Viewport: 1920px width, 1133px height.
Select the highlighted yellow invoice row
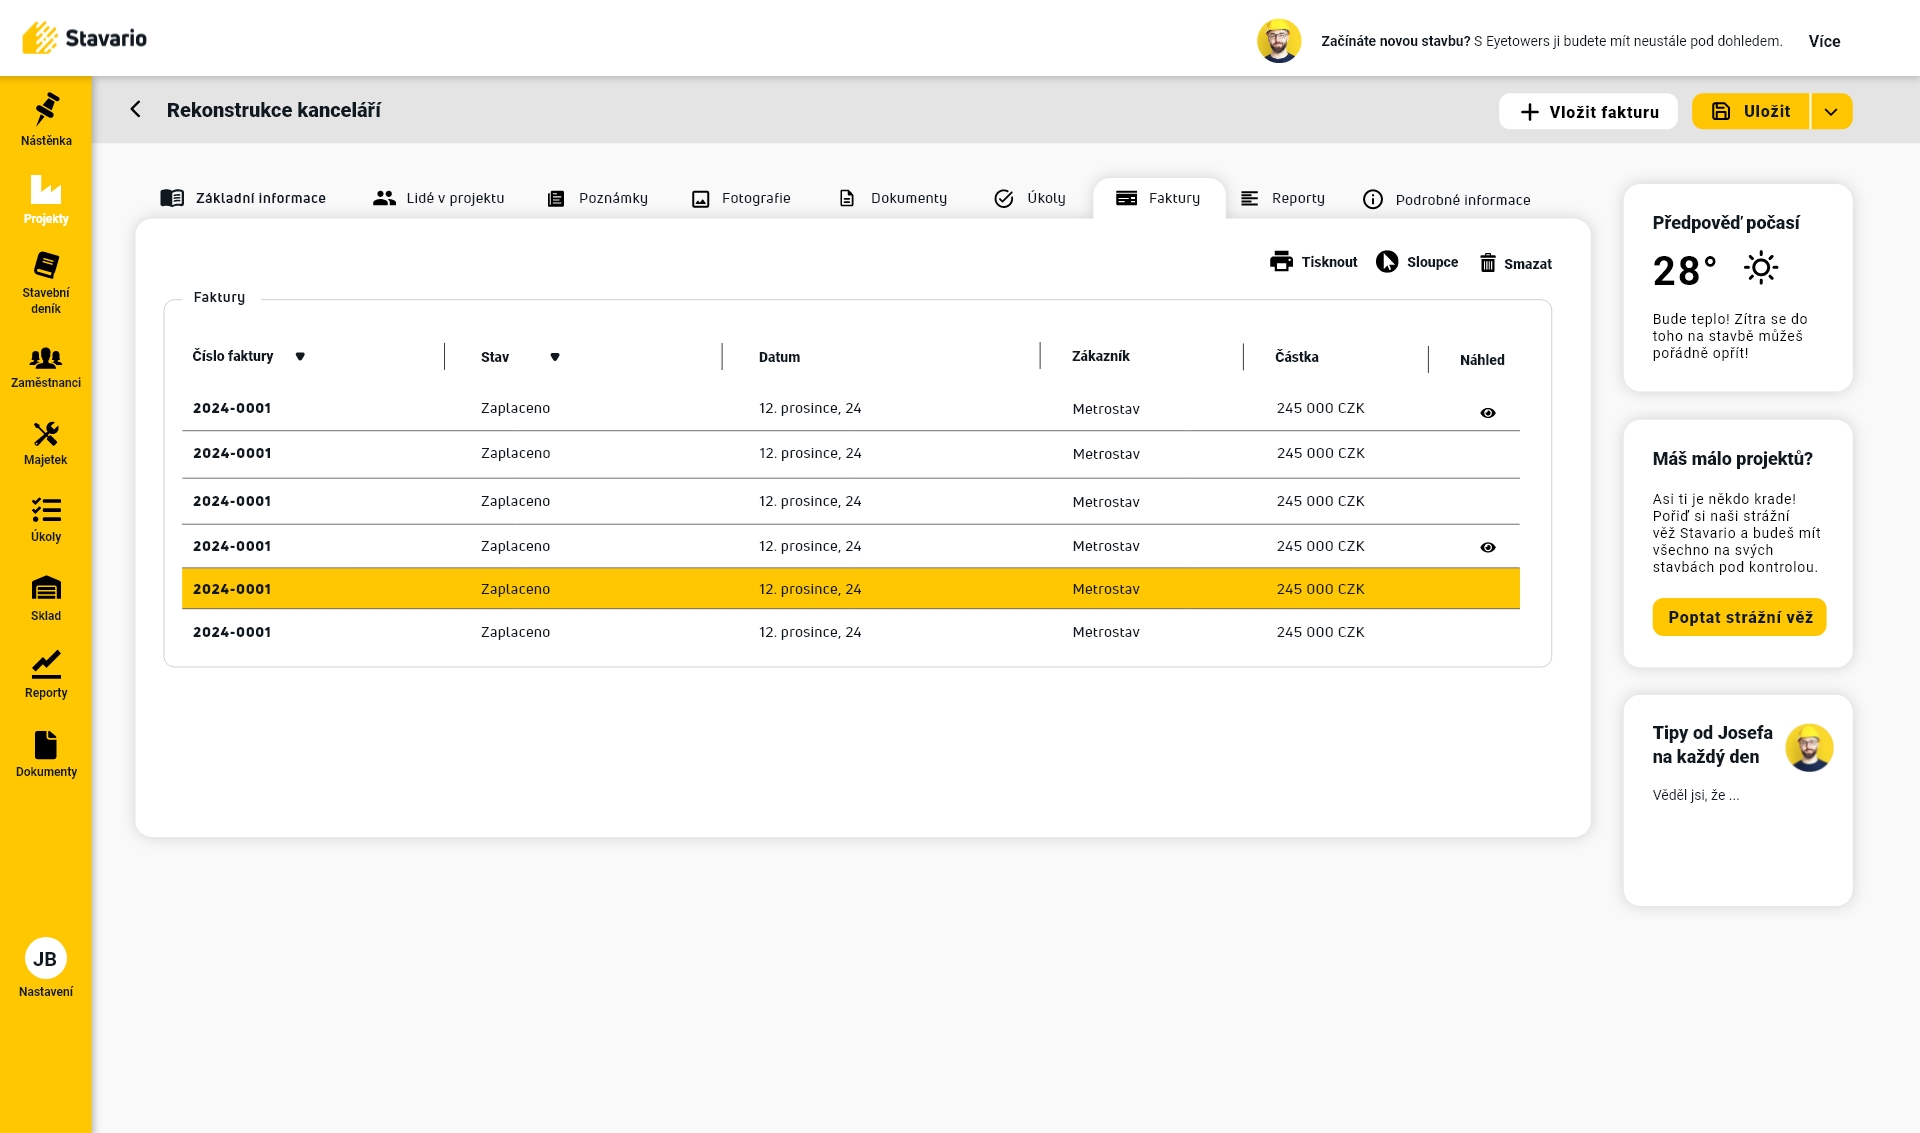click(x=850, y=589)
